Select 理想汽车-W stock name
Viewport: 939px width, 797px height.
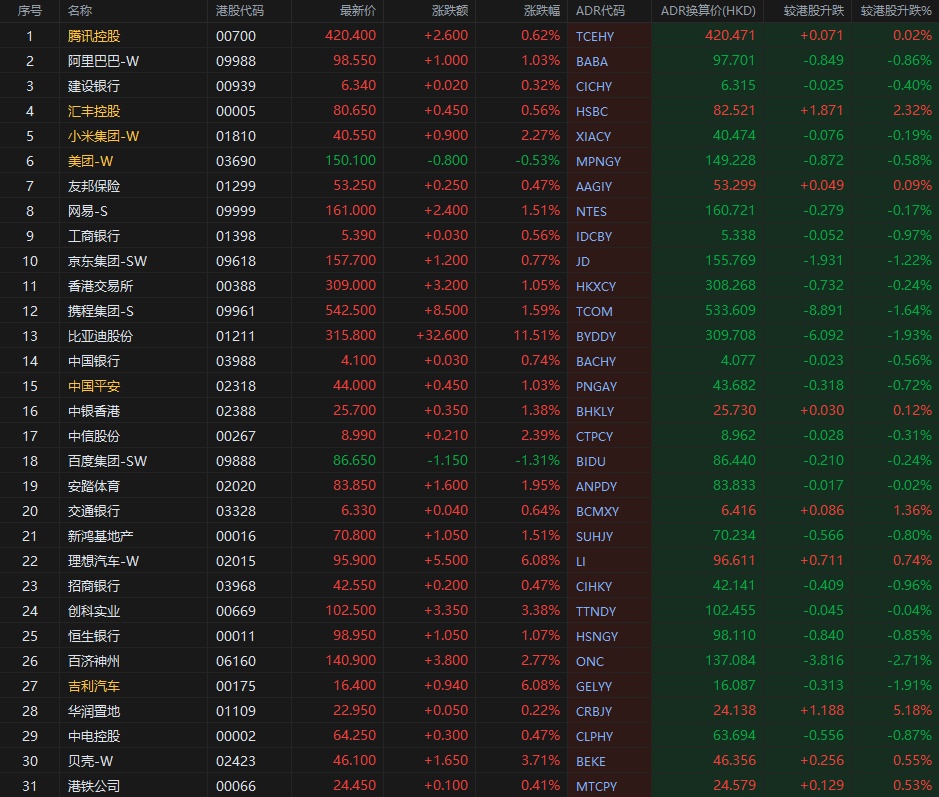point(103,561)
